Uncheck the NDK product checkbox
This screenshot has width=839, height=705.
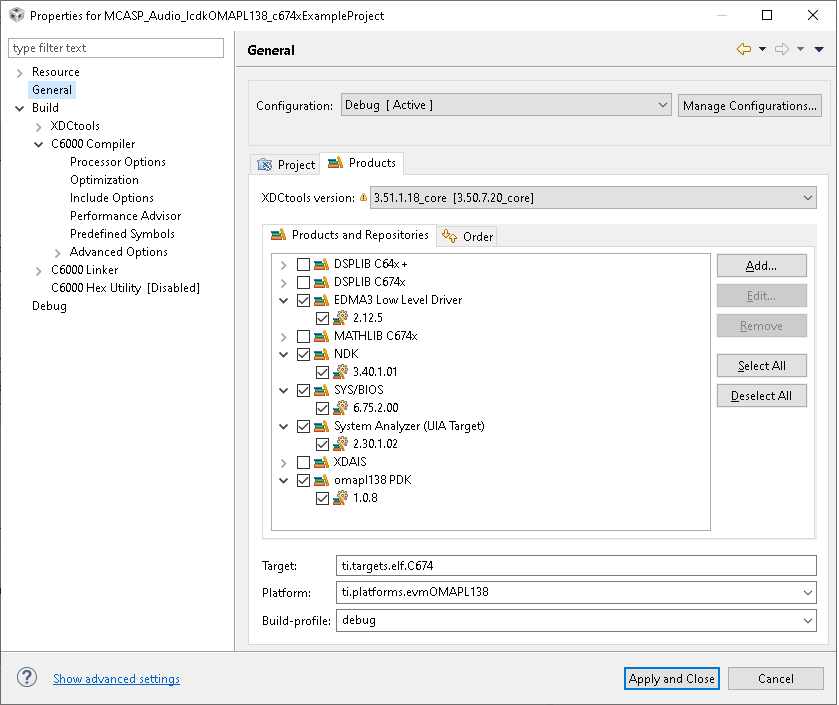click(303, 354)
